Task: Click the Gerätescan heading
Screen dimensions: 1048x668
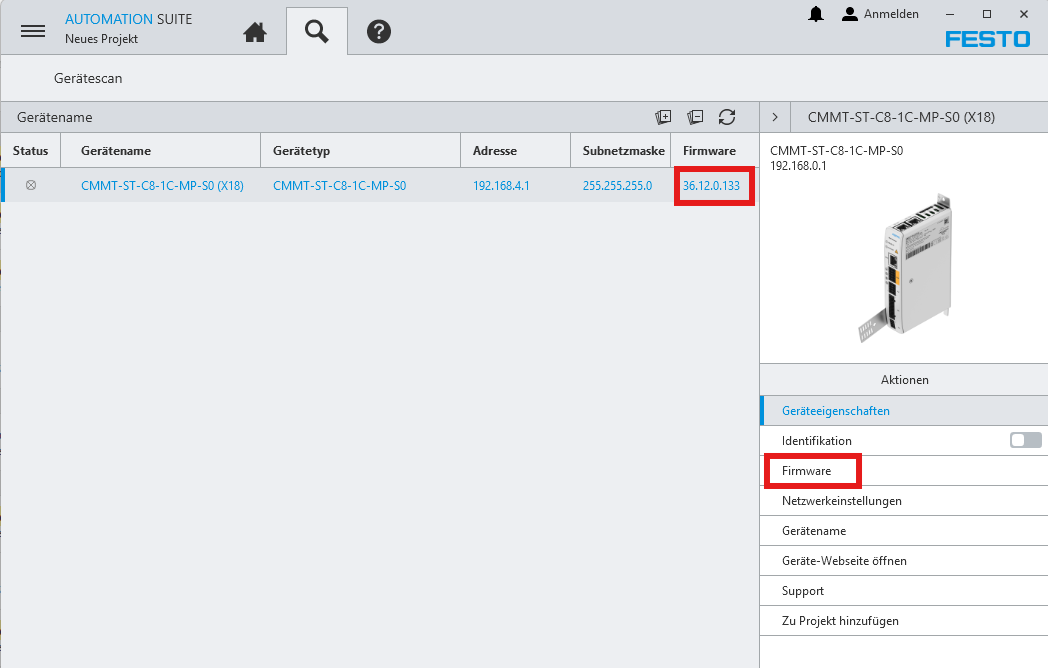Action: (x=88, y=78)
